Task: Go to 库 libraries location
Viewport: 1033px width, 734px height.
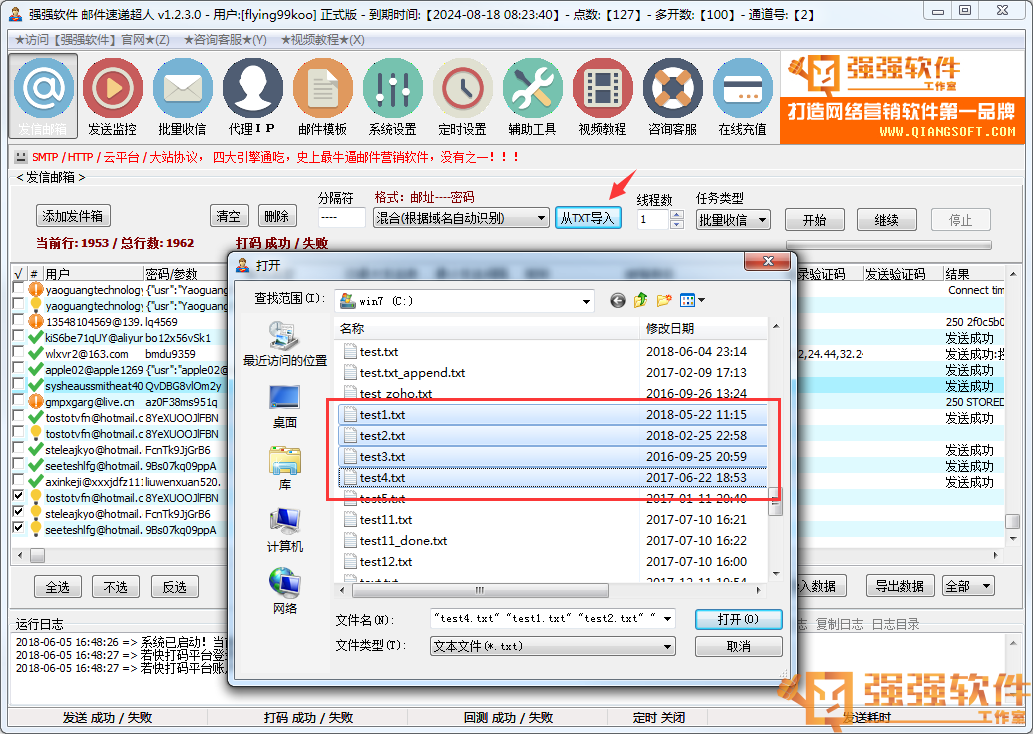Action: click(285, 468)
